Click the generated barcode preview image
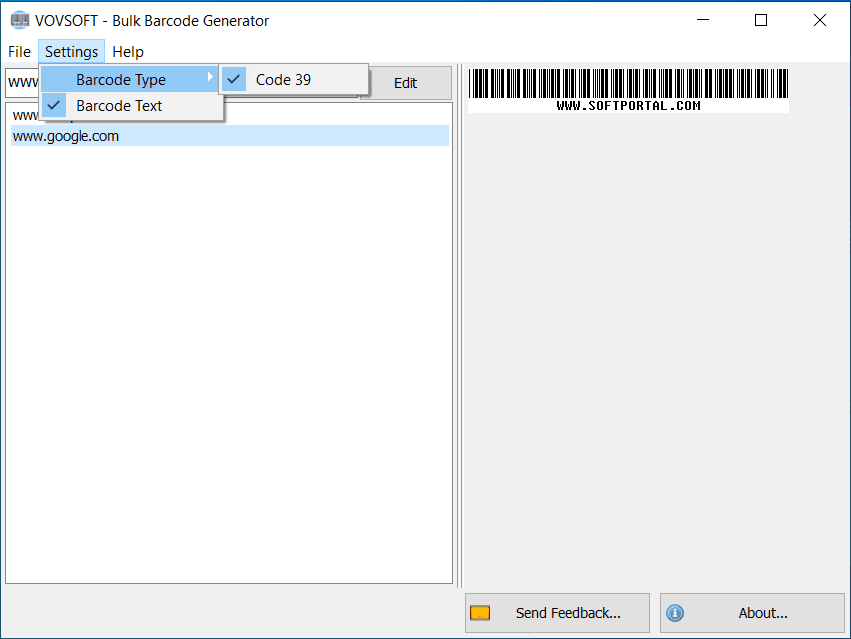Image resolution: width=851 pixels, height=639 pixels. coord(627,89)
